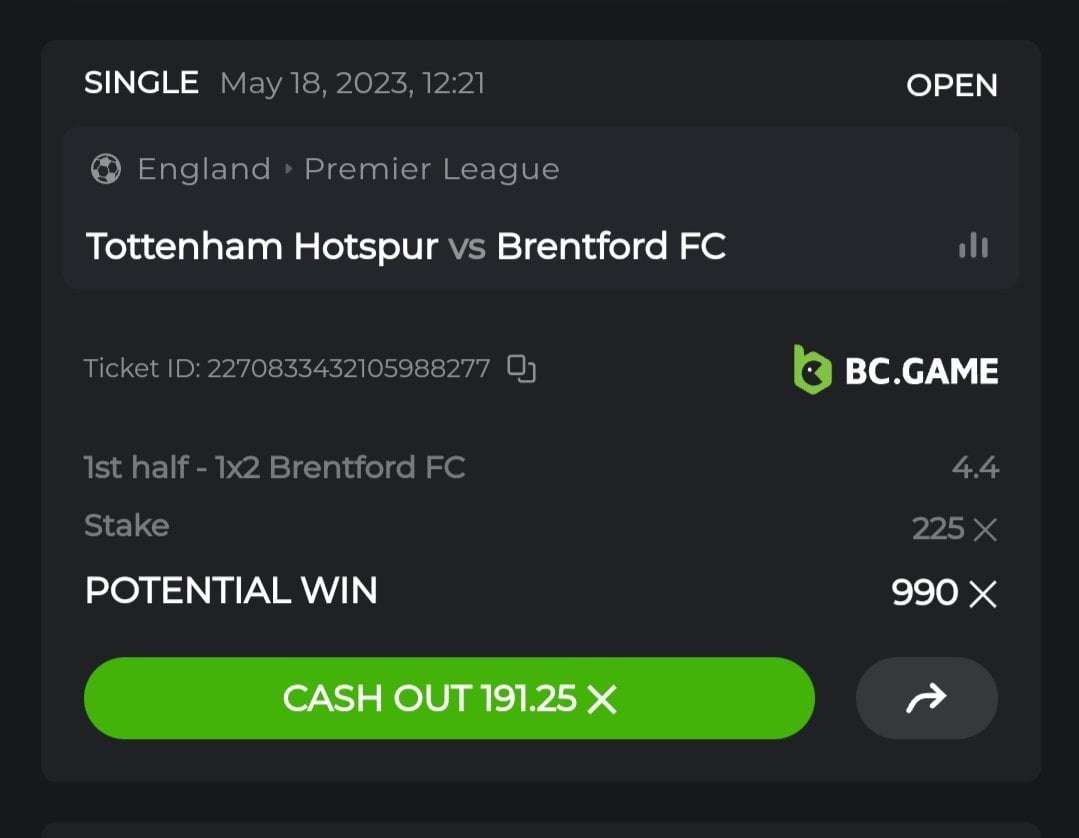Open the Premier League breadcrumb link

431,169
